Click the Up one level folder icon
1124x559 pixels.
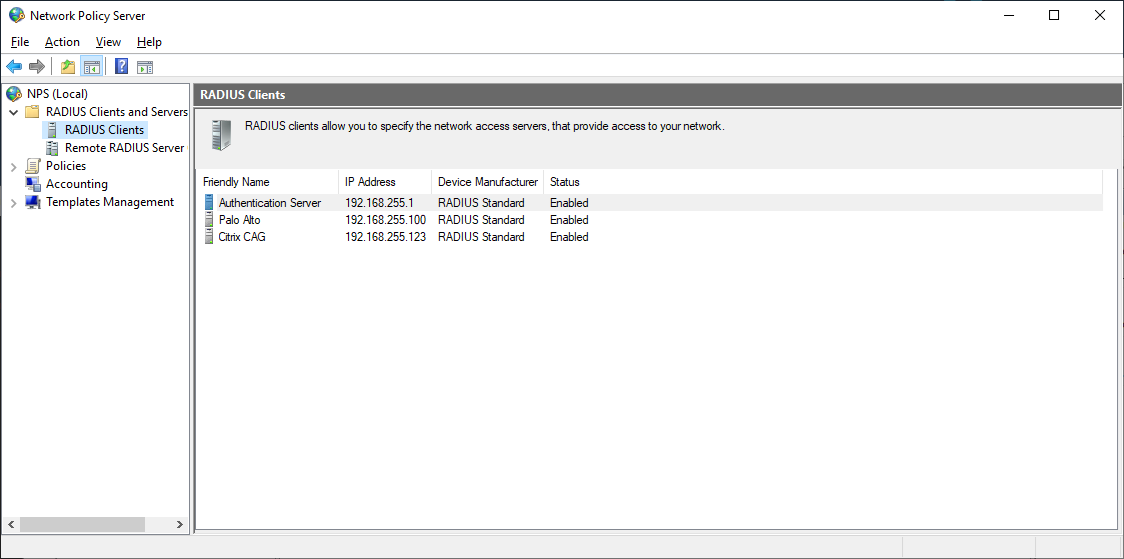click(68, 67)
